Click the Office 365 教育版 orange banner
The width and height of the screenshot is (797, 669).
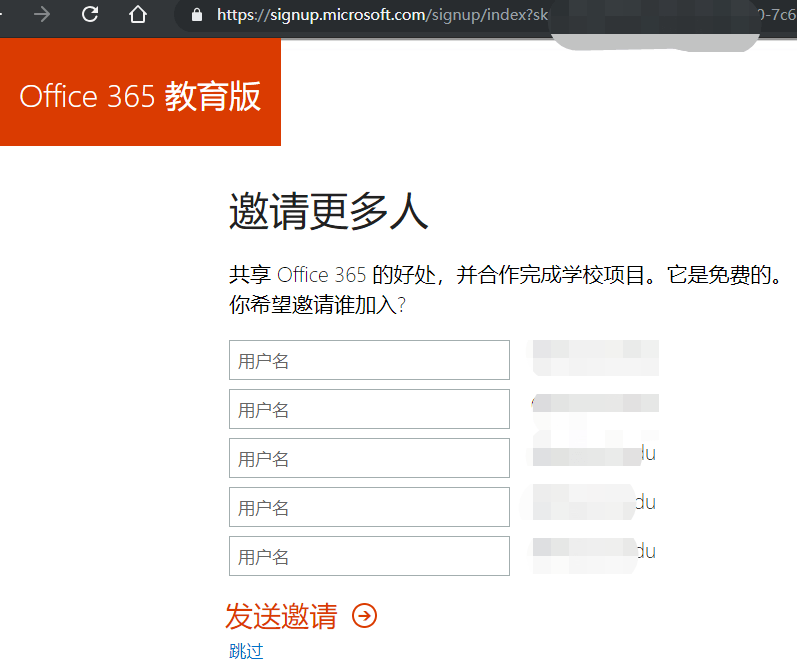[x=140, y=92]
